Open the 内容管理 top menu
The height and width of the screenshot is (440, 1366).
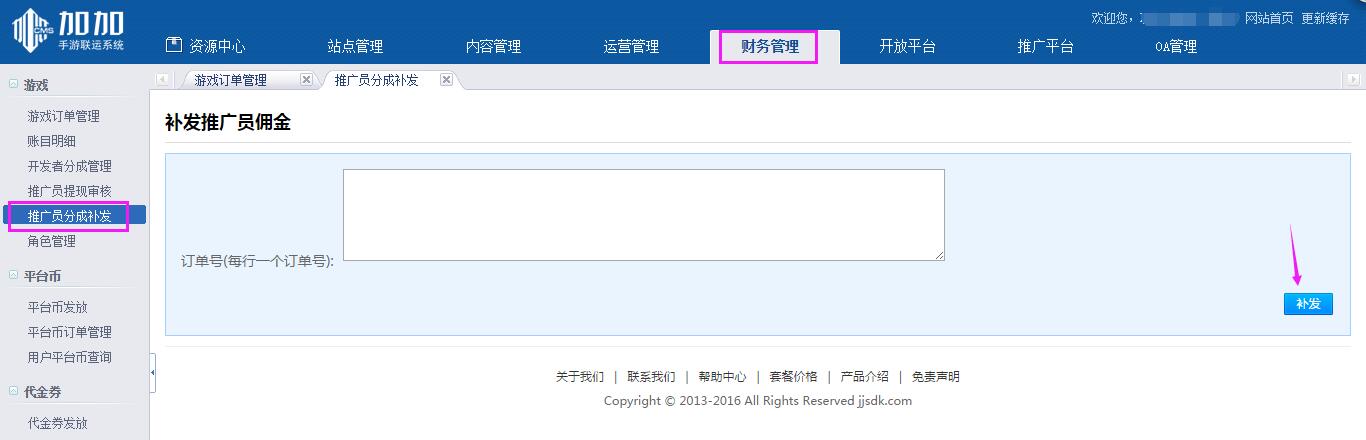coord(493,46)
